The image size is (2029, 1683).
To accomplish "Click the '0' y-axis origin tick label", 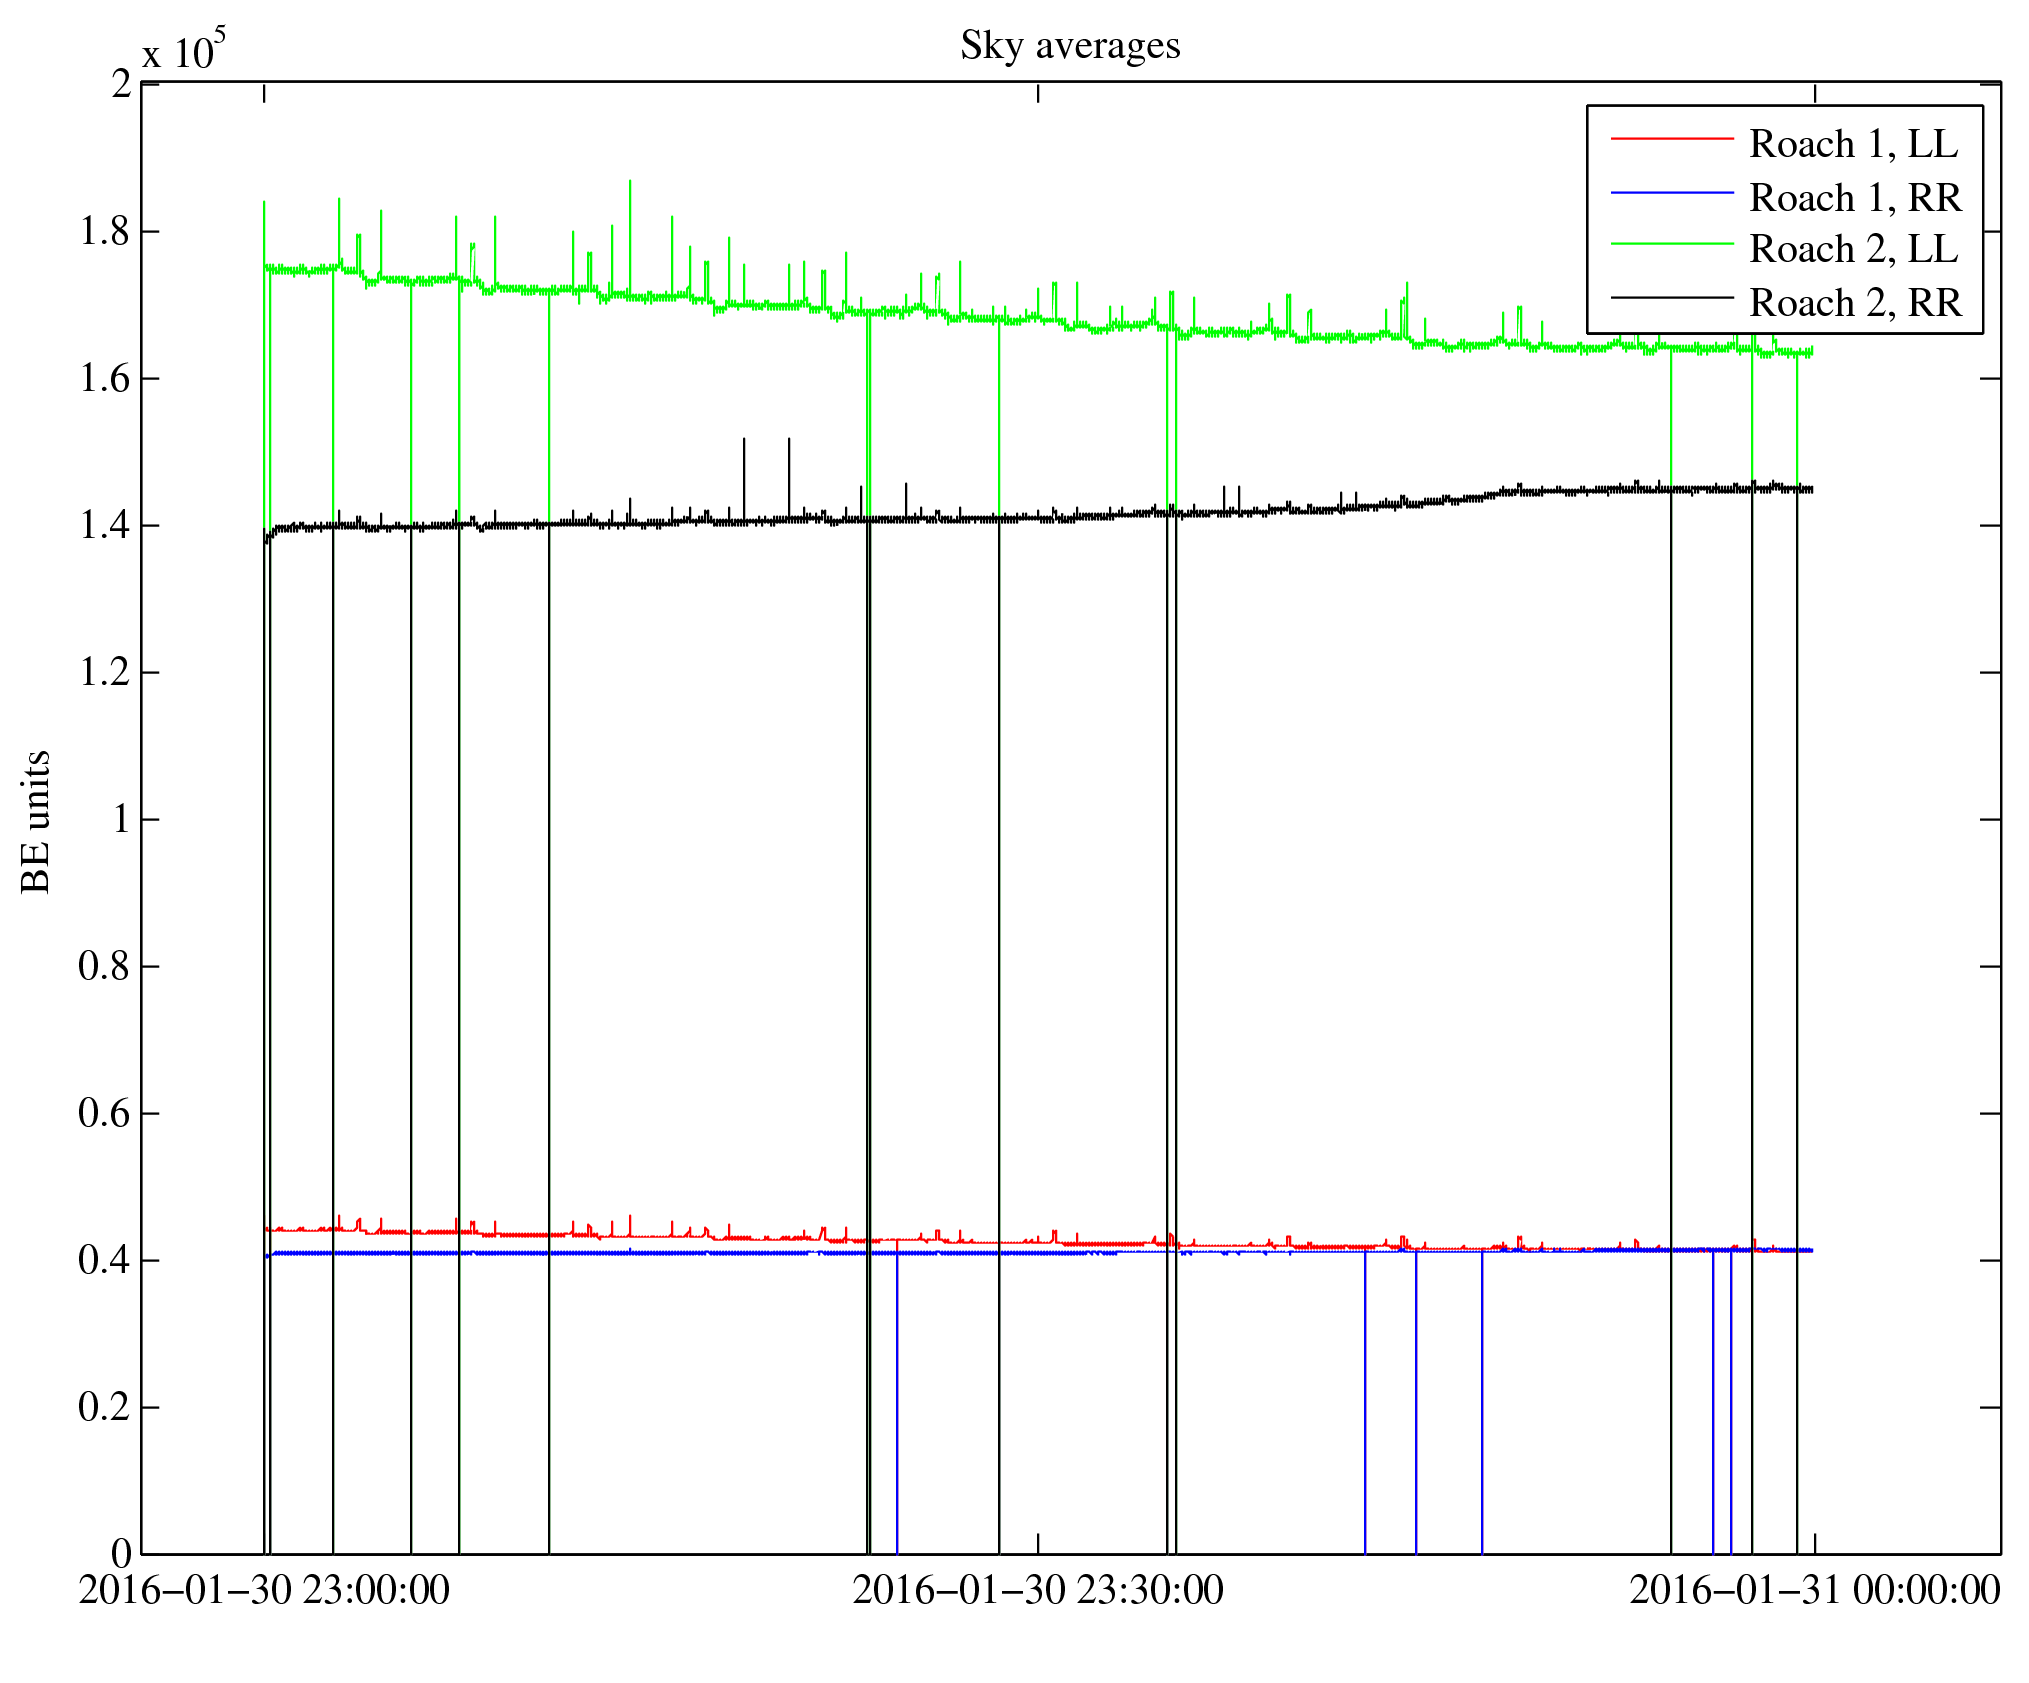I will pyautogui.click(x=121, y=1554).
